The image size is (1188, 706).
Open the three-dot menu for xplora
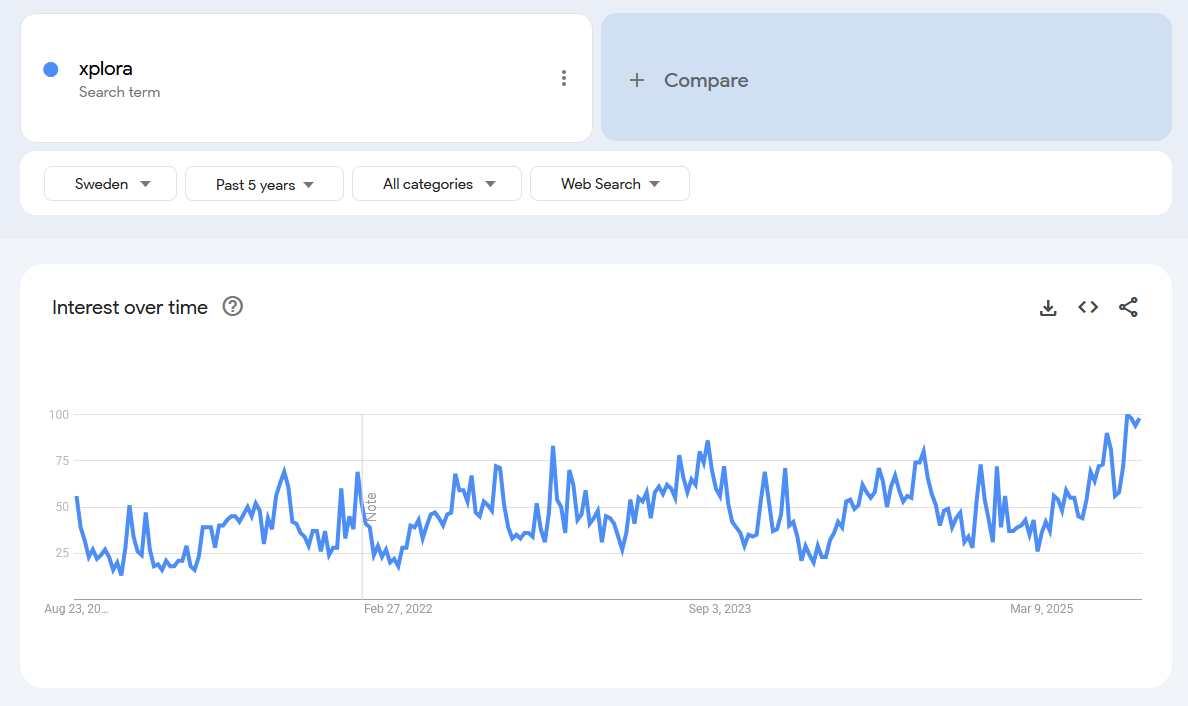564,78
